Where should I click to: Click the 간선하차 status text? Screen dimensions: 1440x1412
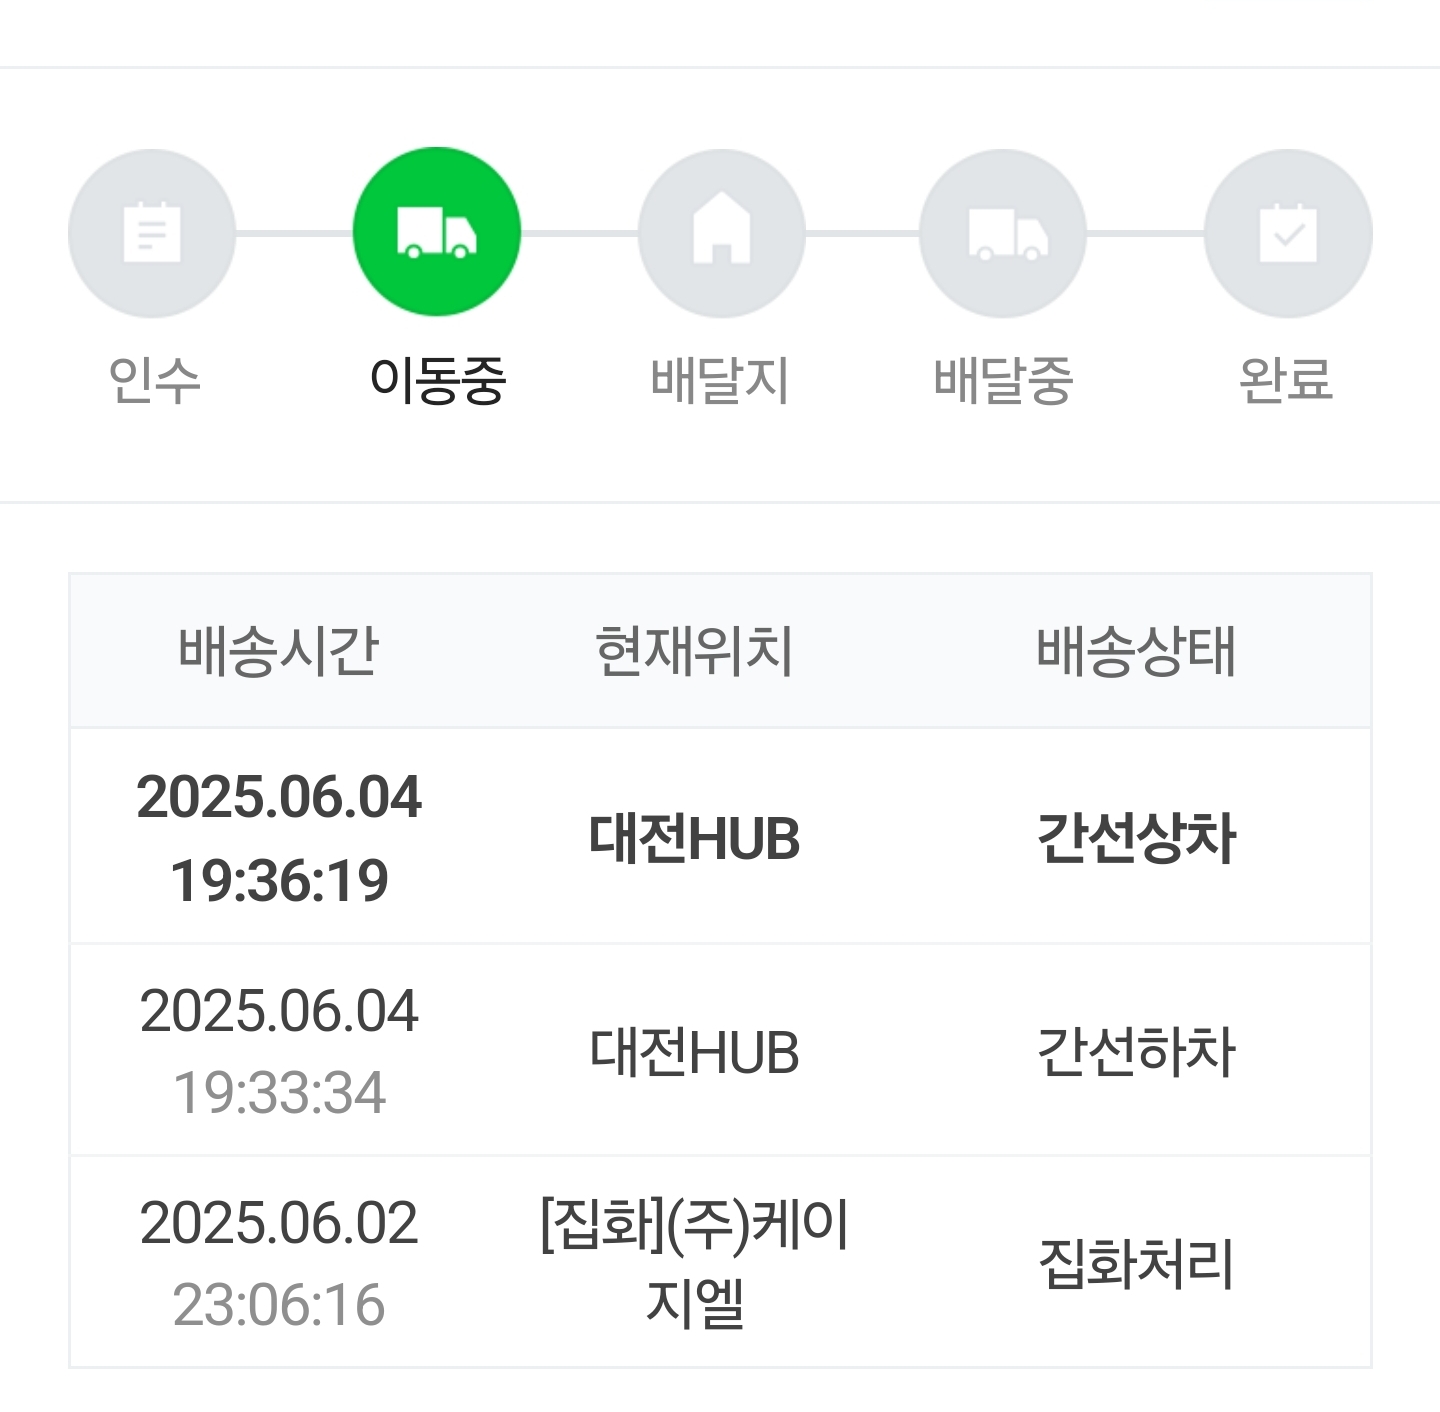point(1136,1052)
